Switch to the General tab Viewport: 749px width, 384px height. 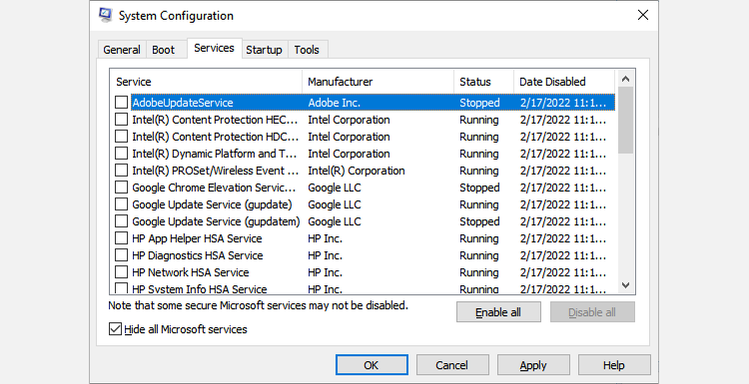pyautogui.click(x=122, y=50)
